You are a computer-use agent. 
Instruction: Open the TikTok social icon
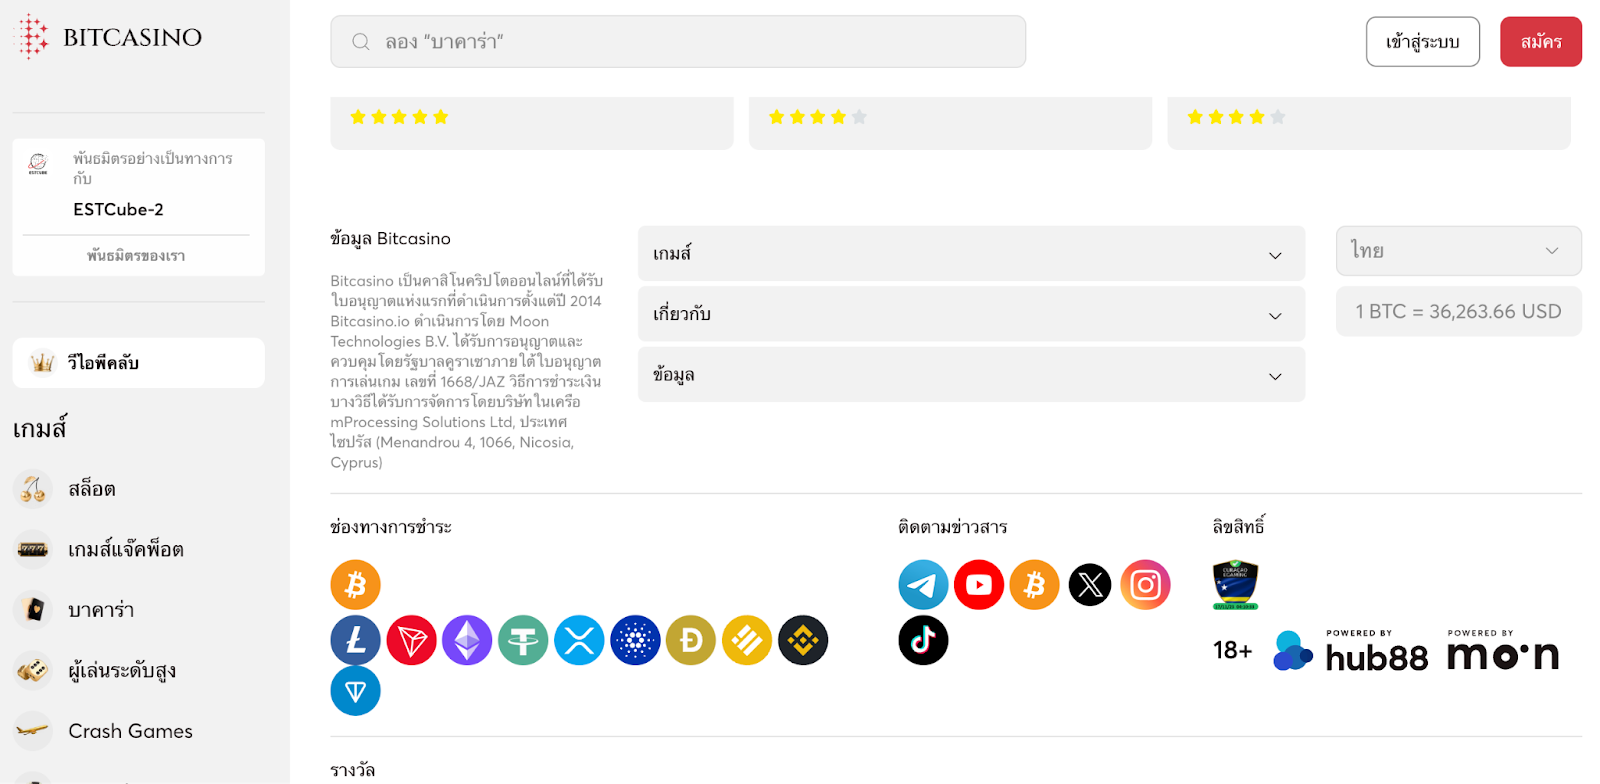click(x=923, y=640)
